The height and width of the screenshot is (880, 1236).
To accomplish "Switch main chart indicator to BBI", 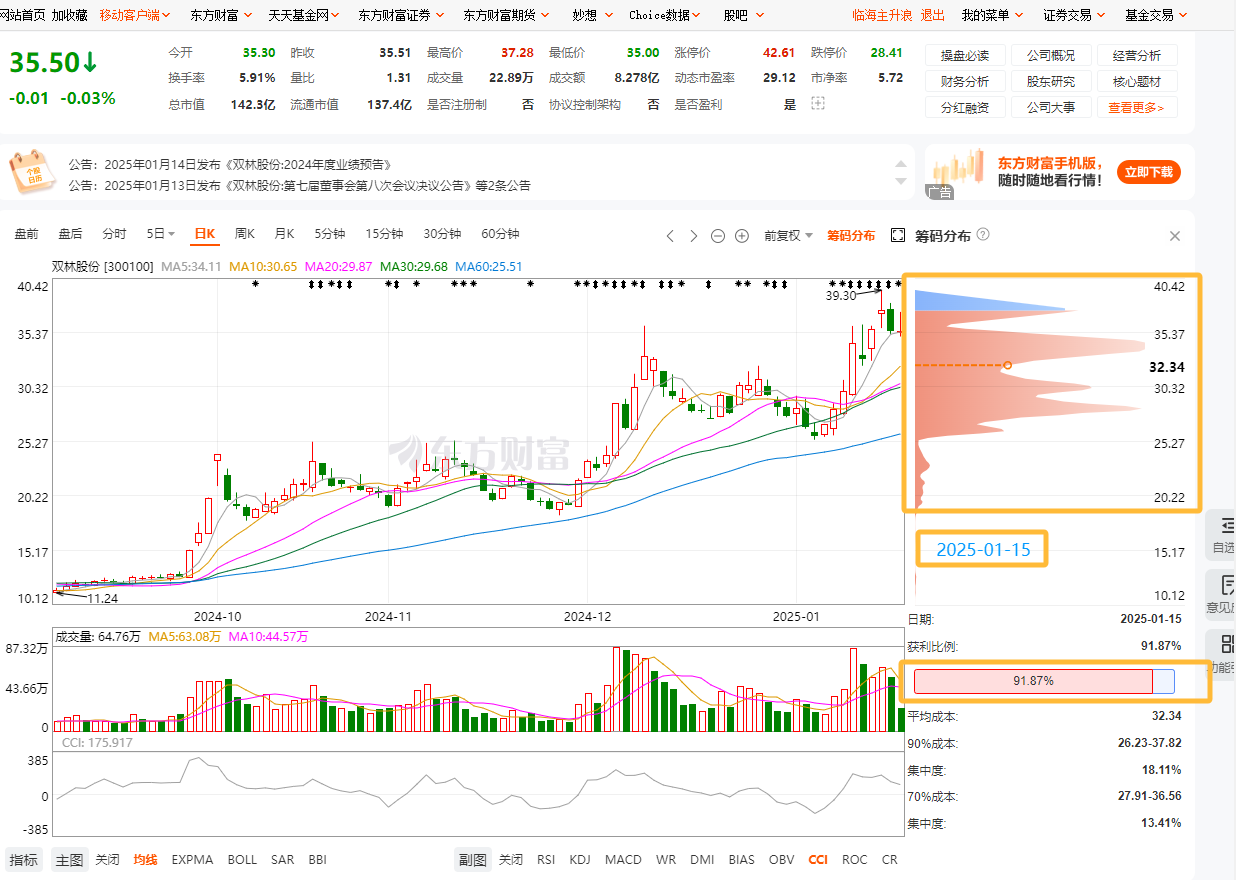I will (317, 859).
